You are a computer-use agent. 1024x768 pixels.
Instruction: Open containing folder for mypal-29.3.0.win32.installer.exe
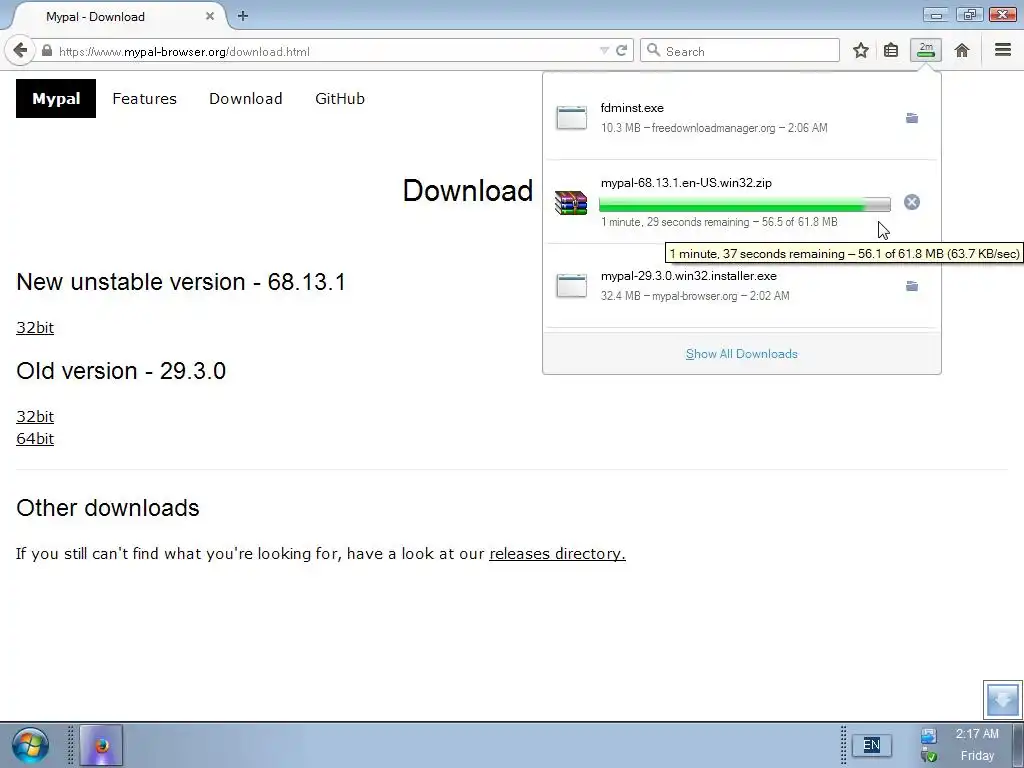coord(912,286)
